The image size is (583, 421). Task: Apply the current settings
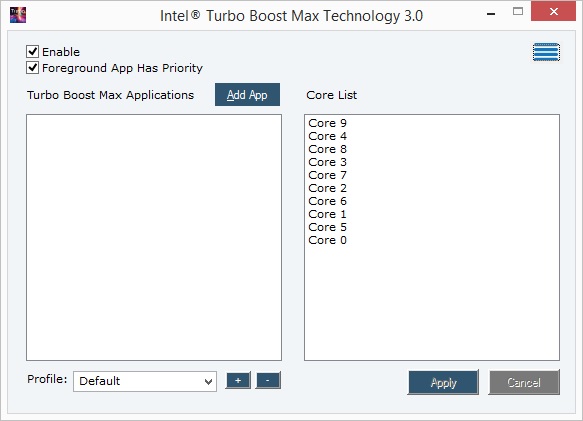[x=443, y=382]
